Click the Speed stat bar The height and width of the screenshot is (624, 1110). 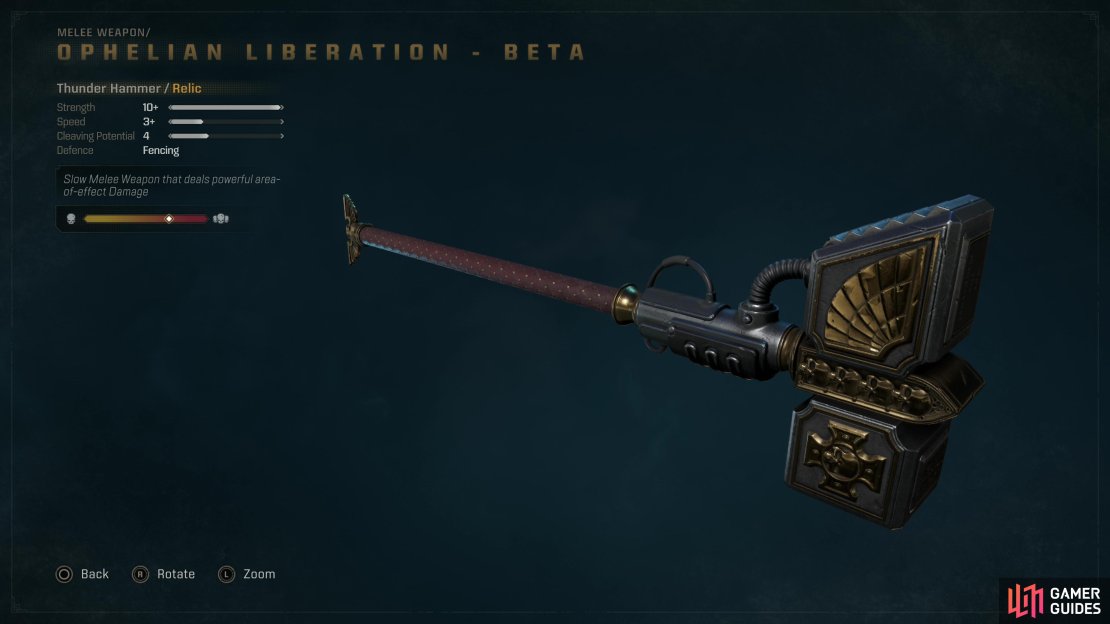pyautogui.click(x=226, y=122)
